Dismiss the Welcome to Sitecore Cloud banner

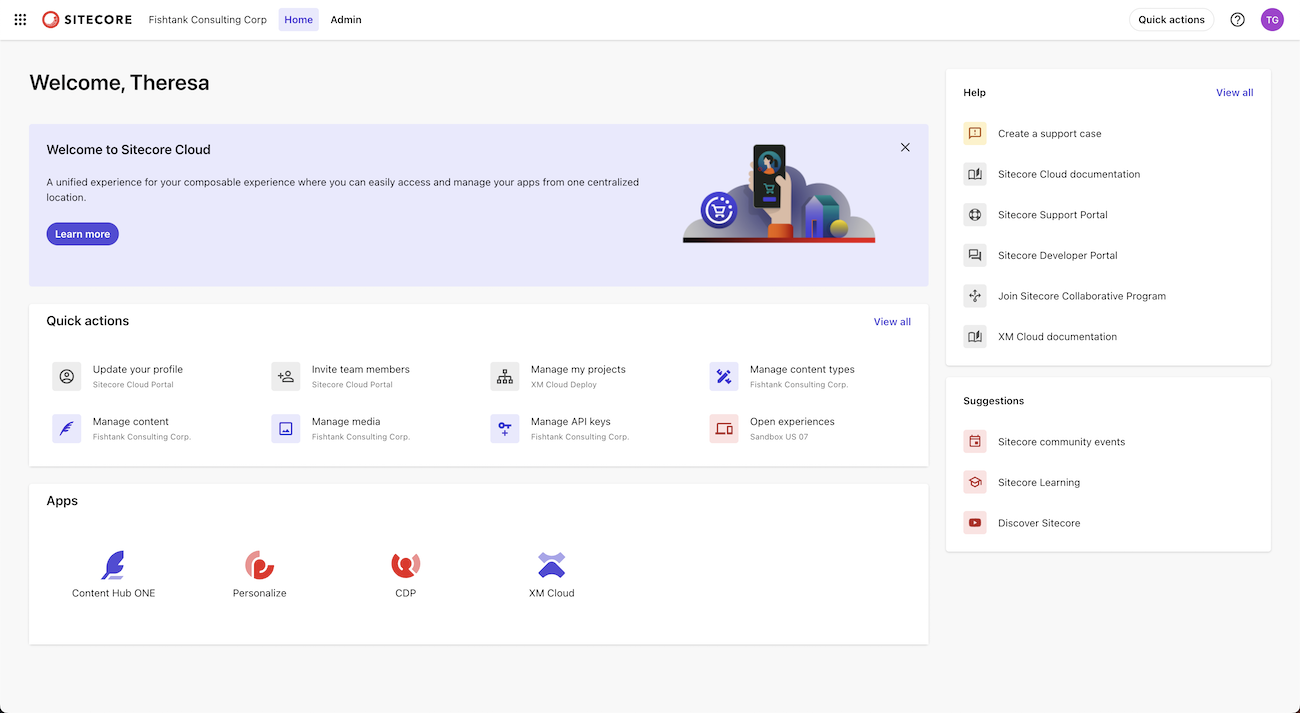tap(905, 146)
